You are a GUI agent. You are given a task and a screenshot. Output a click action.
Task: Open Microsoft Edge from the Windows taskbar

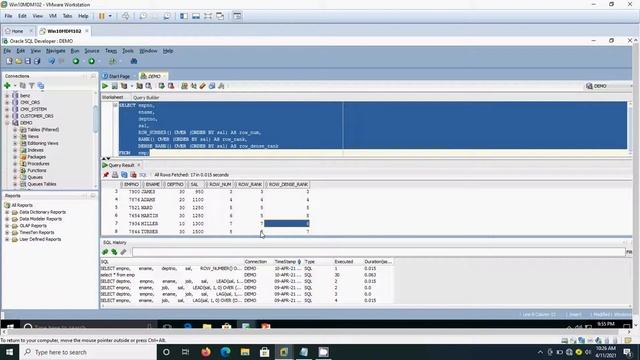click(225, 352)
